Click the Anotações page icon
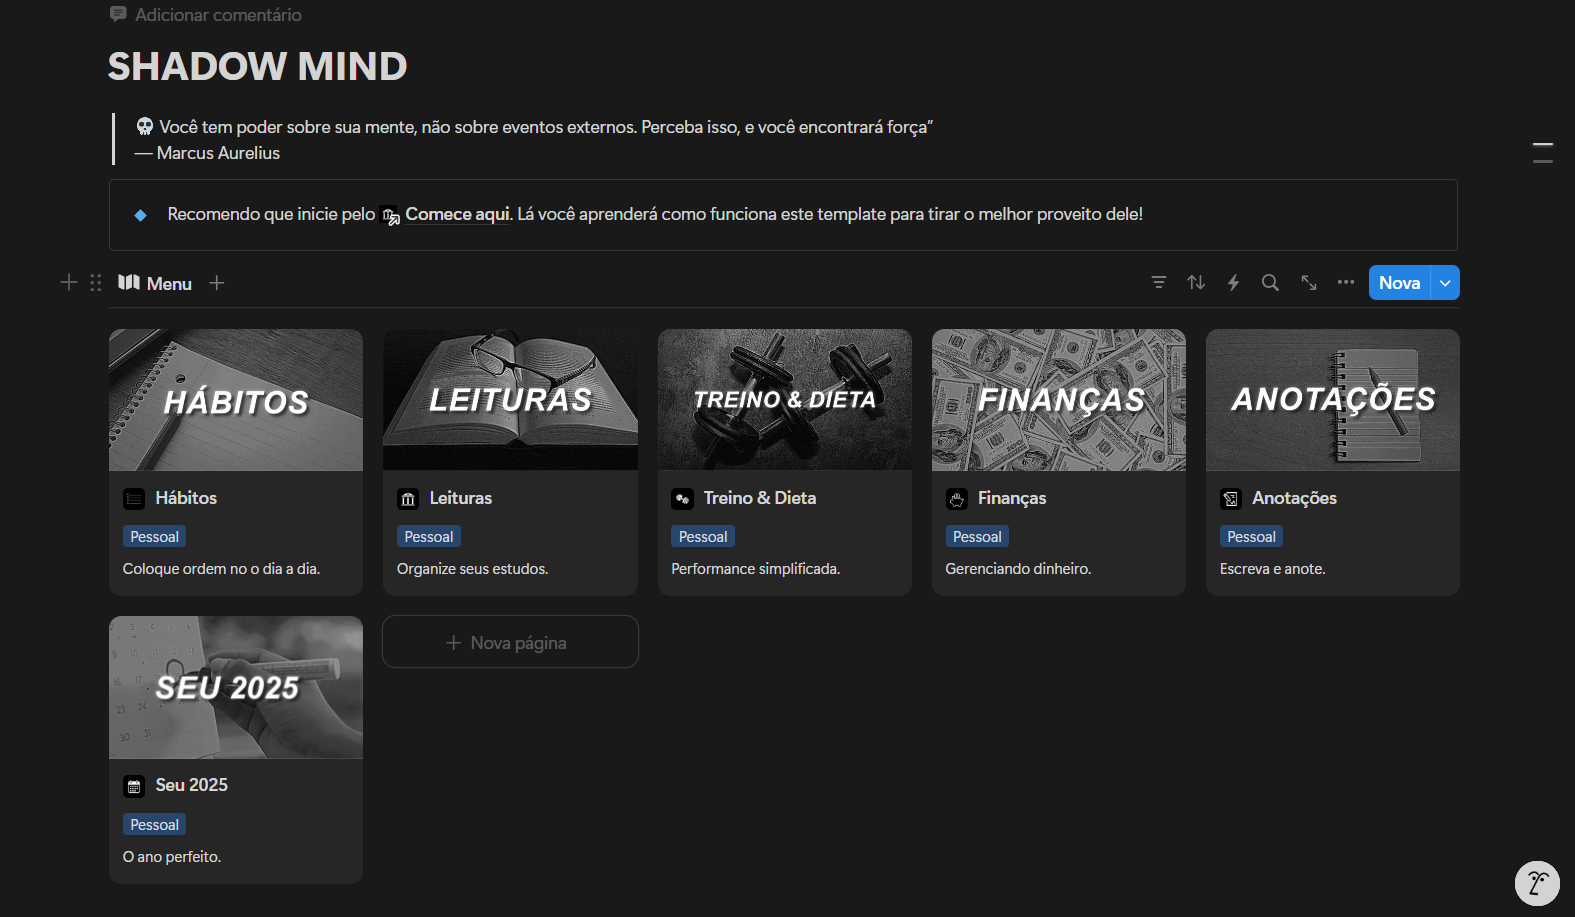Viewport: 1575px width, 917px height. [x=1231, y=499]
